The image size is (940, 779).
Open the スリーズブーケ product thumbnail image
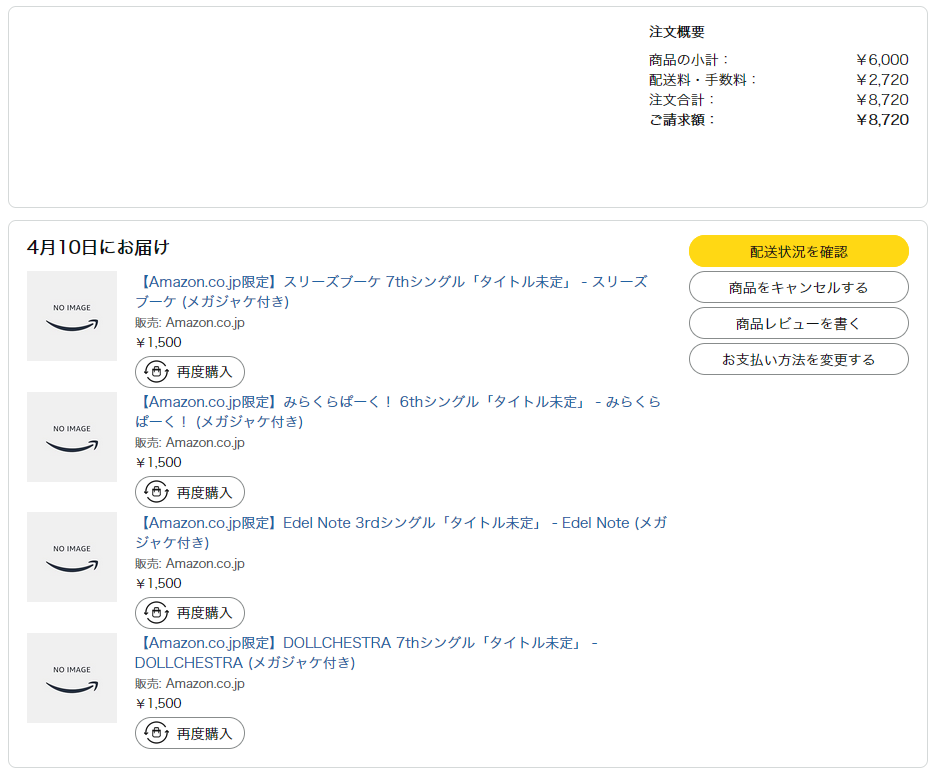[x=72, y=316]
